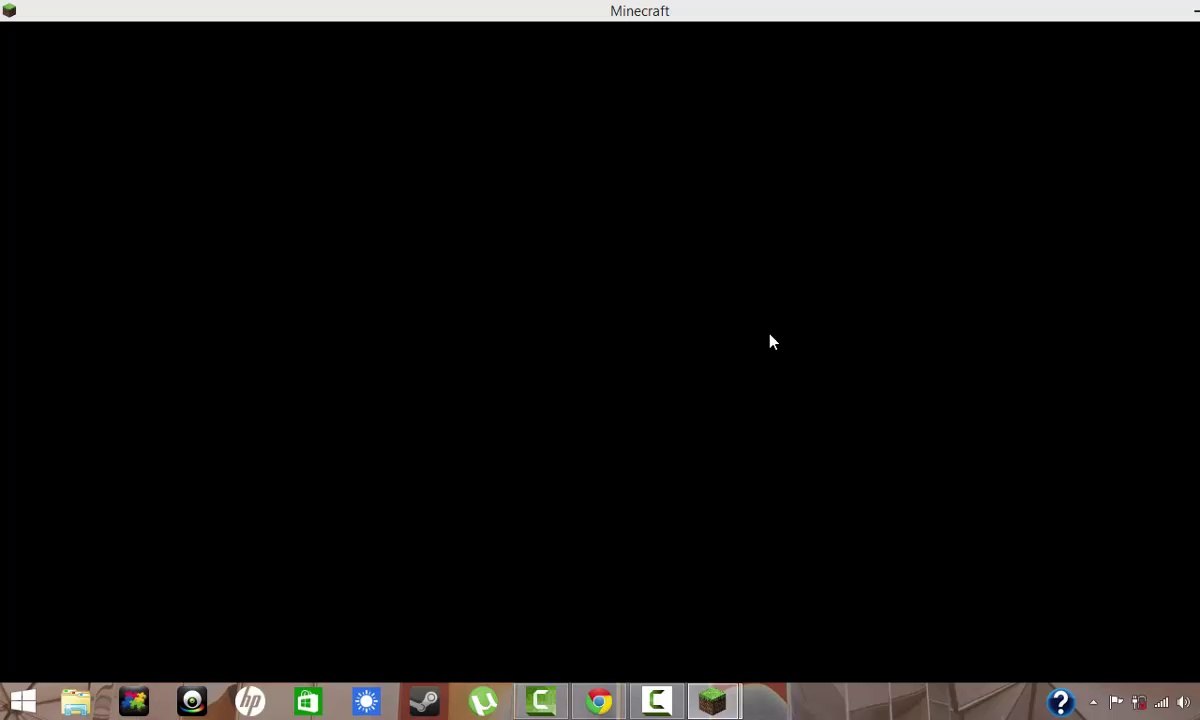Click the Minecraft window title text

(x=640, y=11)
